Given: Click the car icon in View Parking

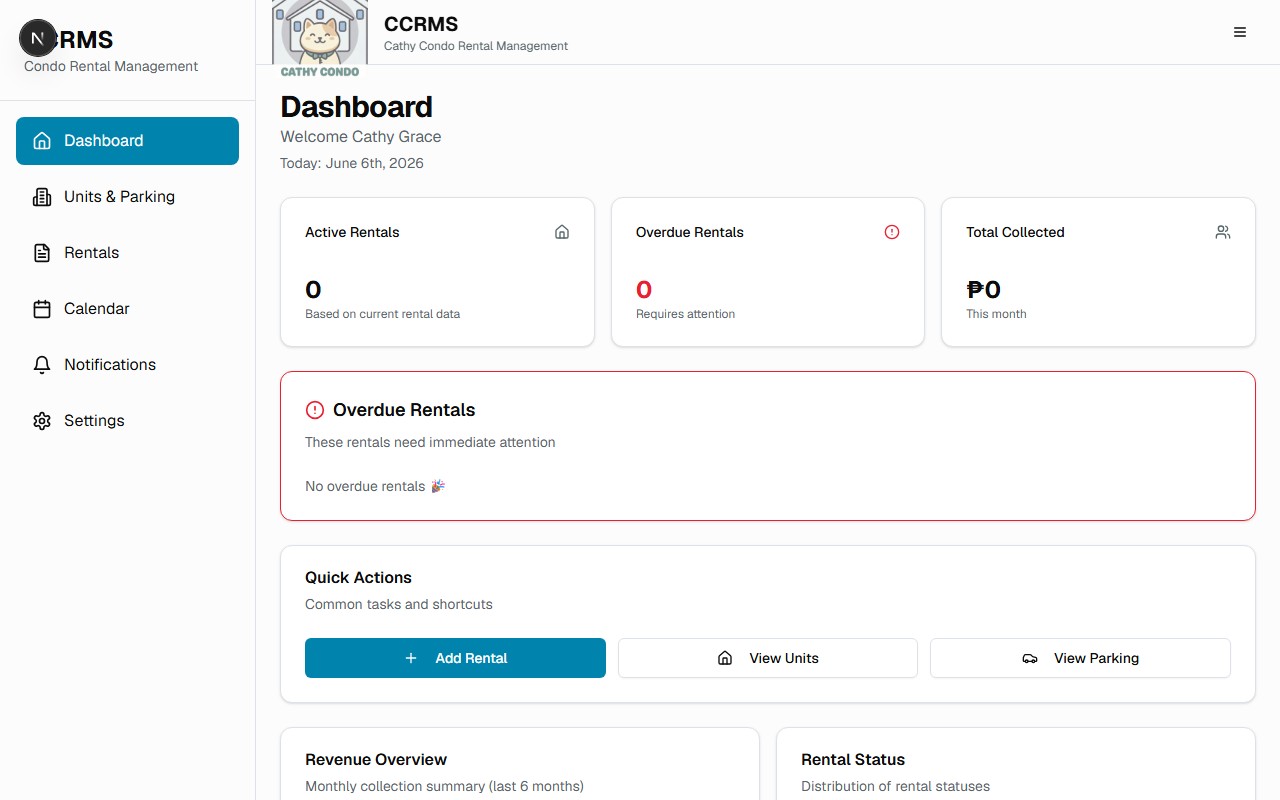Looking at the screenshot, I should 1030,658.
